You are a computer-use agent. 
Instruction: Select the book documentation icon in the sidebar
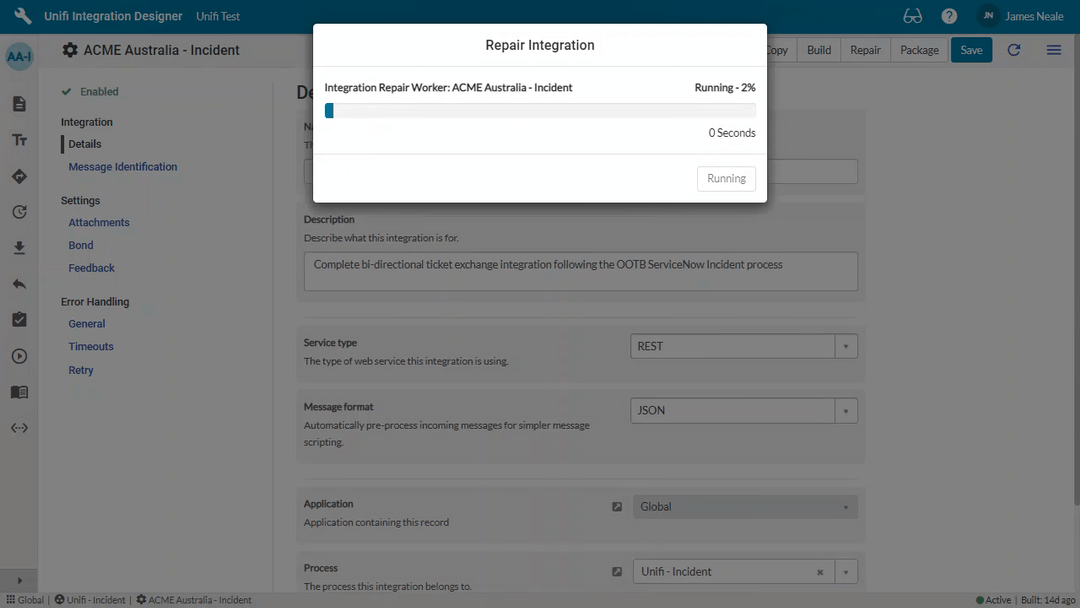[18, 391]
